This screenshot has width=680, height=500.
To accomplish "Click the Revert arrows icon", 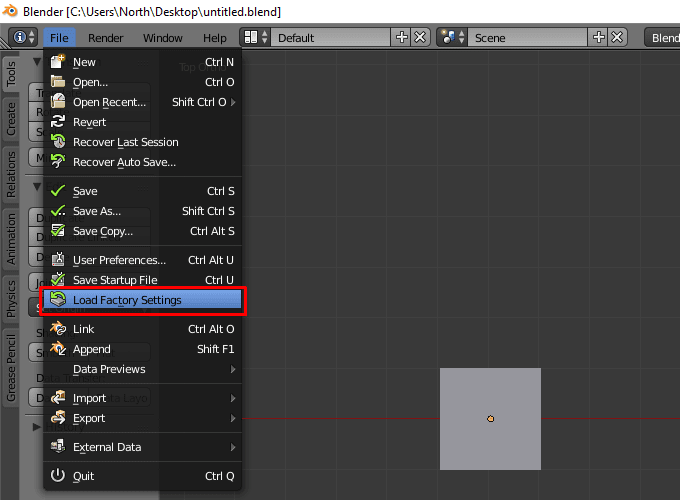I will click(x=58, y=121).
